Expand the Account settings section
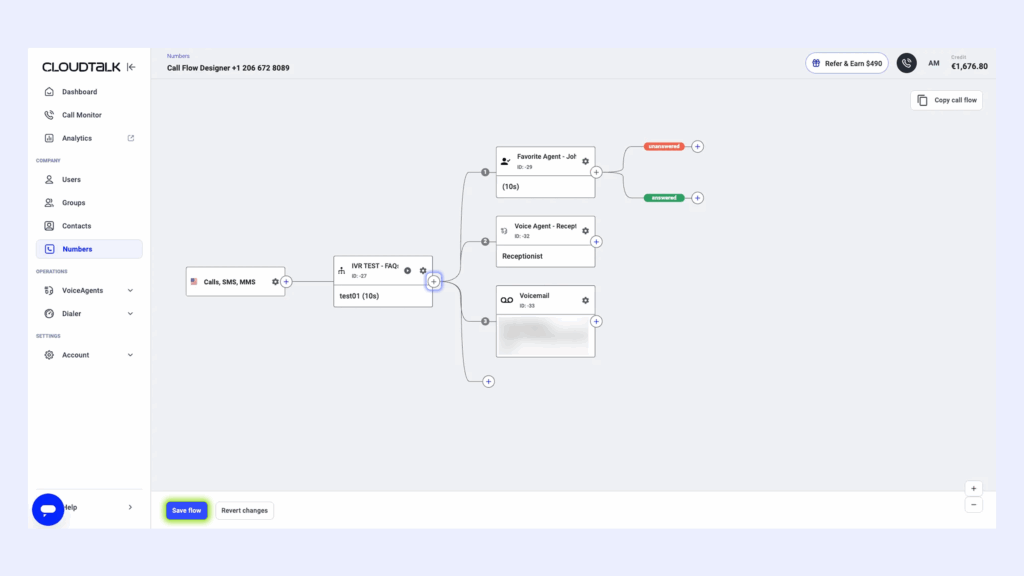 click(74, 354)
